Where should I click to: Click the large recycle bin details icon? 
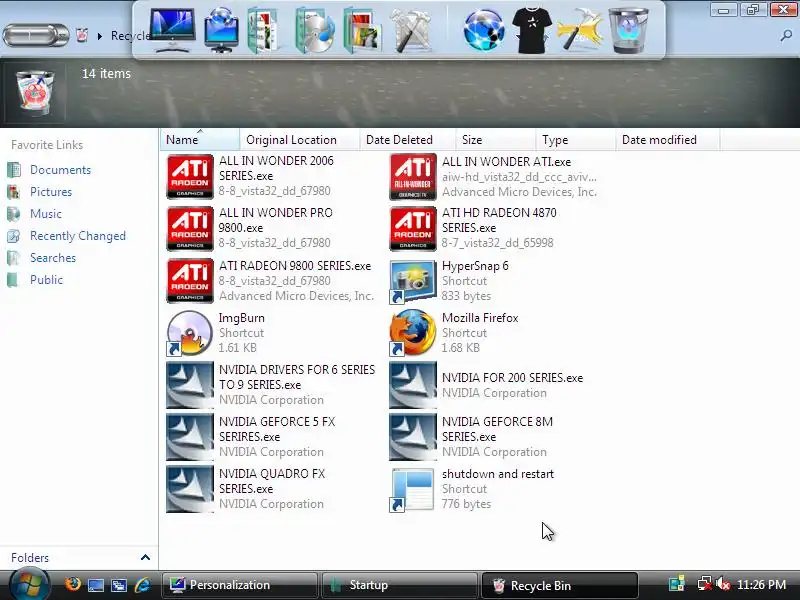(35, 93)
